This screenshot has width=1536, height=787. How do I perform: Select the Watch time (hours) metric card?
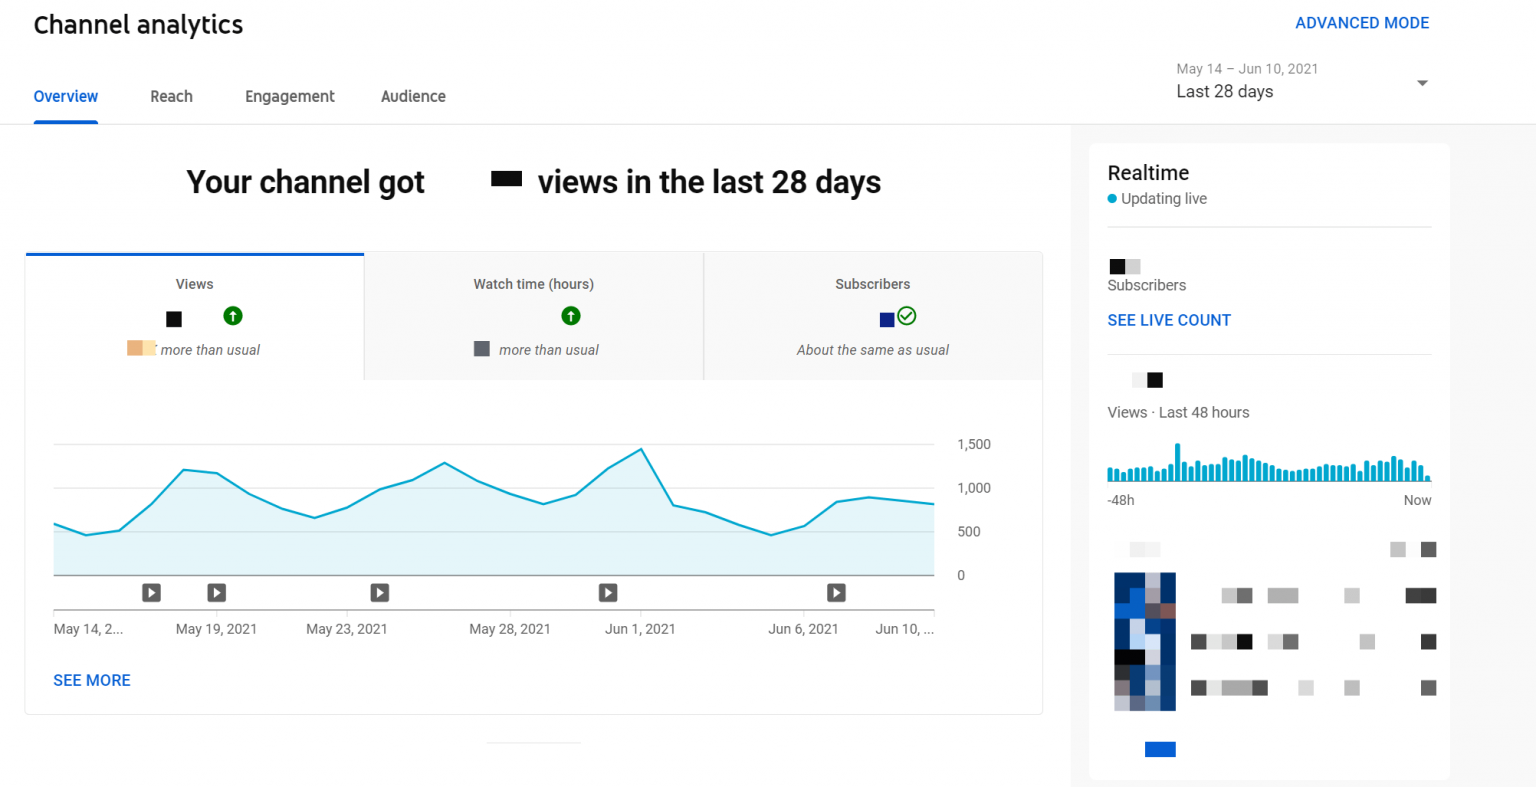[533, 315]
